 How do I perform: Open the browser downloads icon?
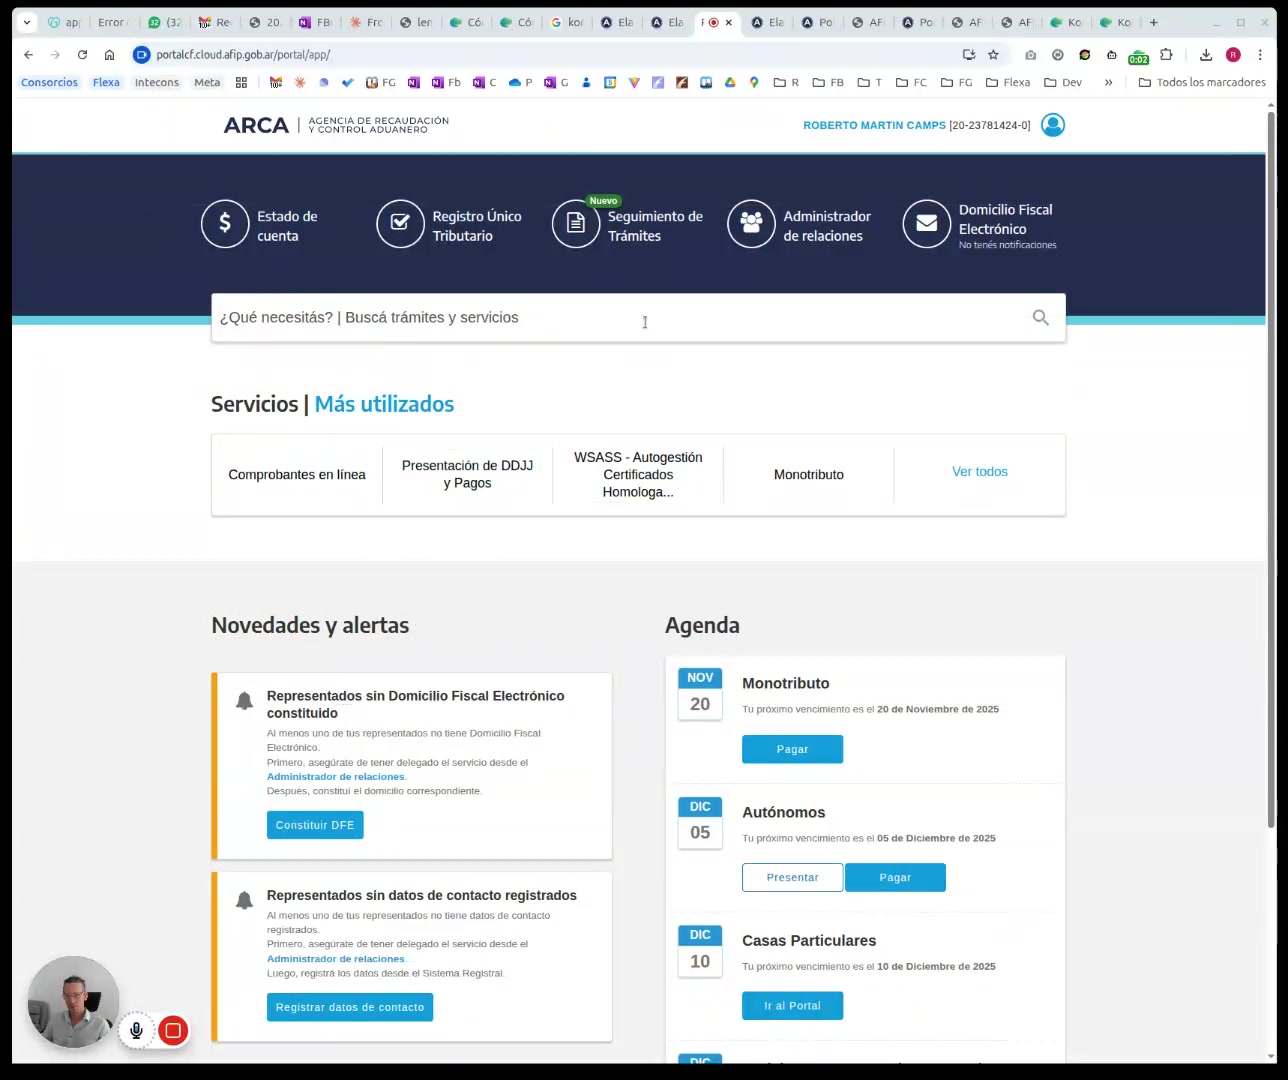[1206, 55]
